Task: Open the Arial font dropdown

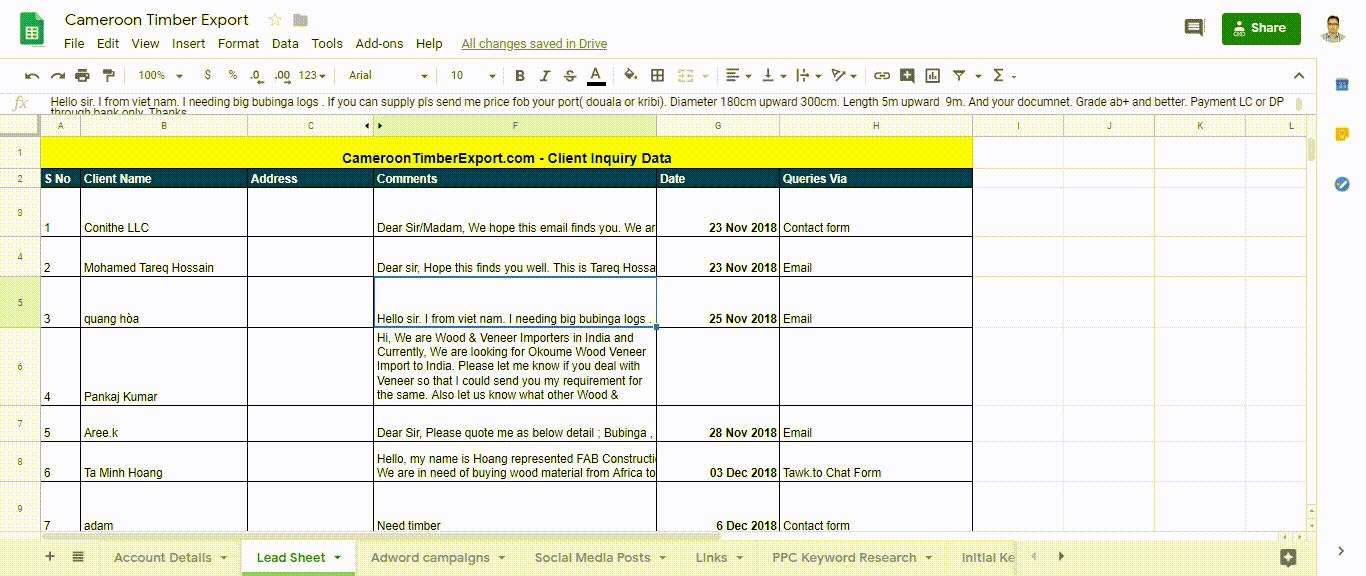Action: 387,75
